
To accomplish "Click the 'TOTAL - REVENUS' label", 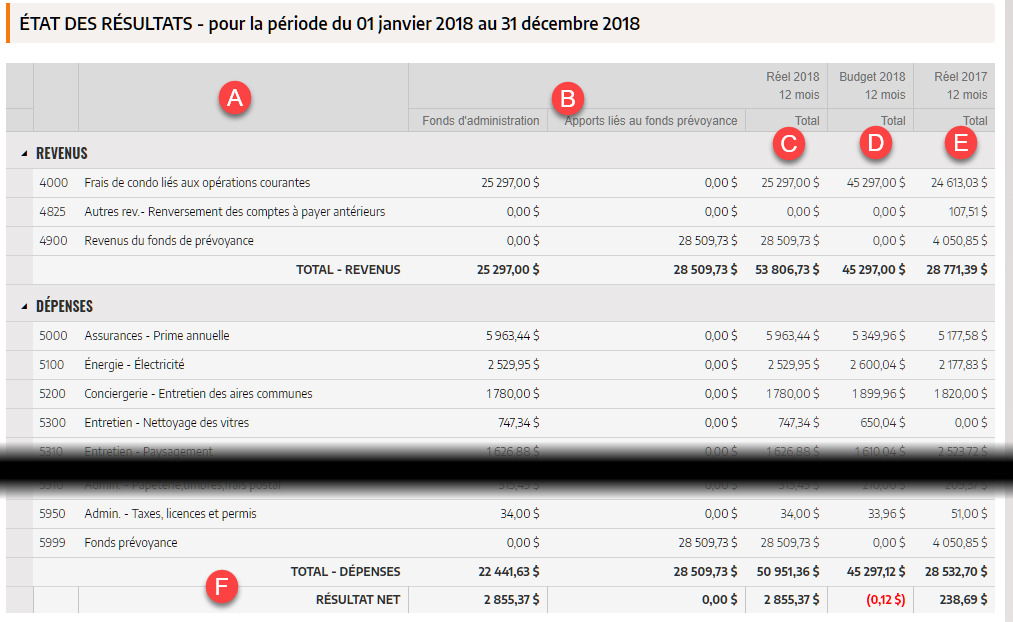I will pos(348,270).
